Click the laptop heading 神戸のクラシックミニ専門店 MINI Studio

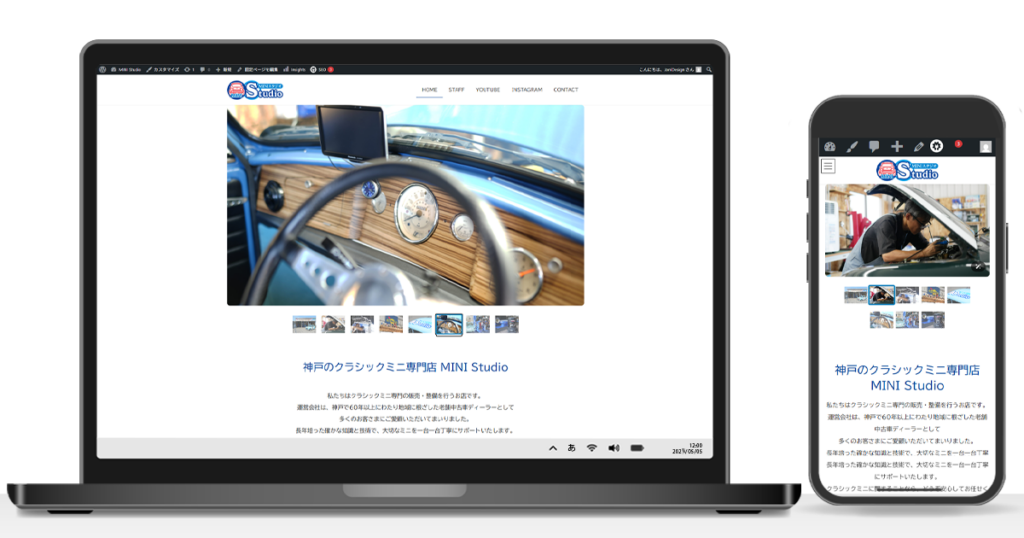point(406,367)
